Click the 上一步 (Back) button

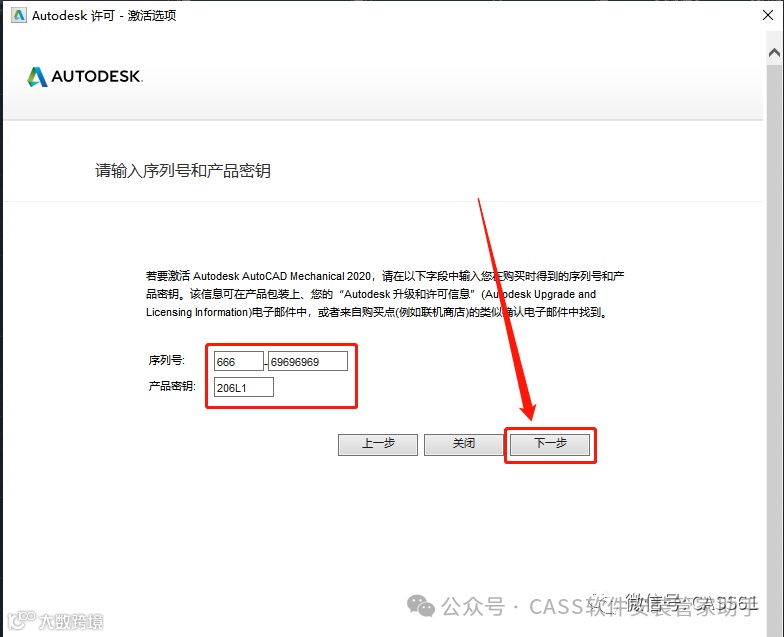378,444
